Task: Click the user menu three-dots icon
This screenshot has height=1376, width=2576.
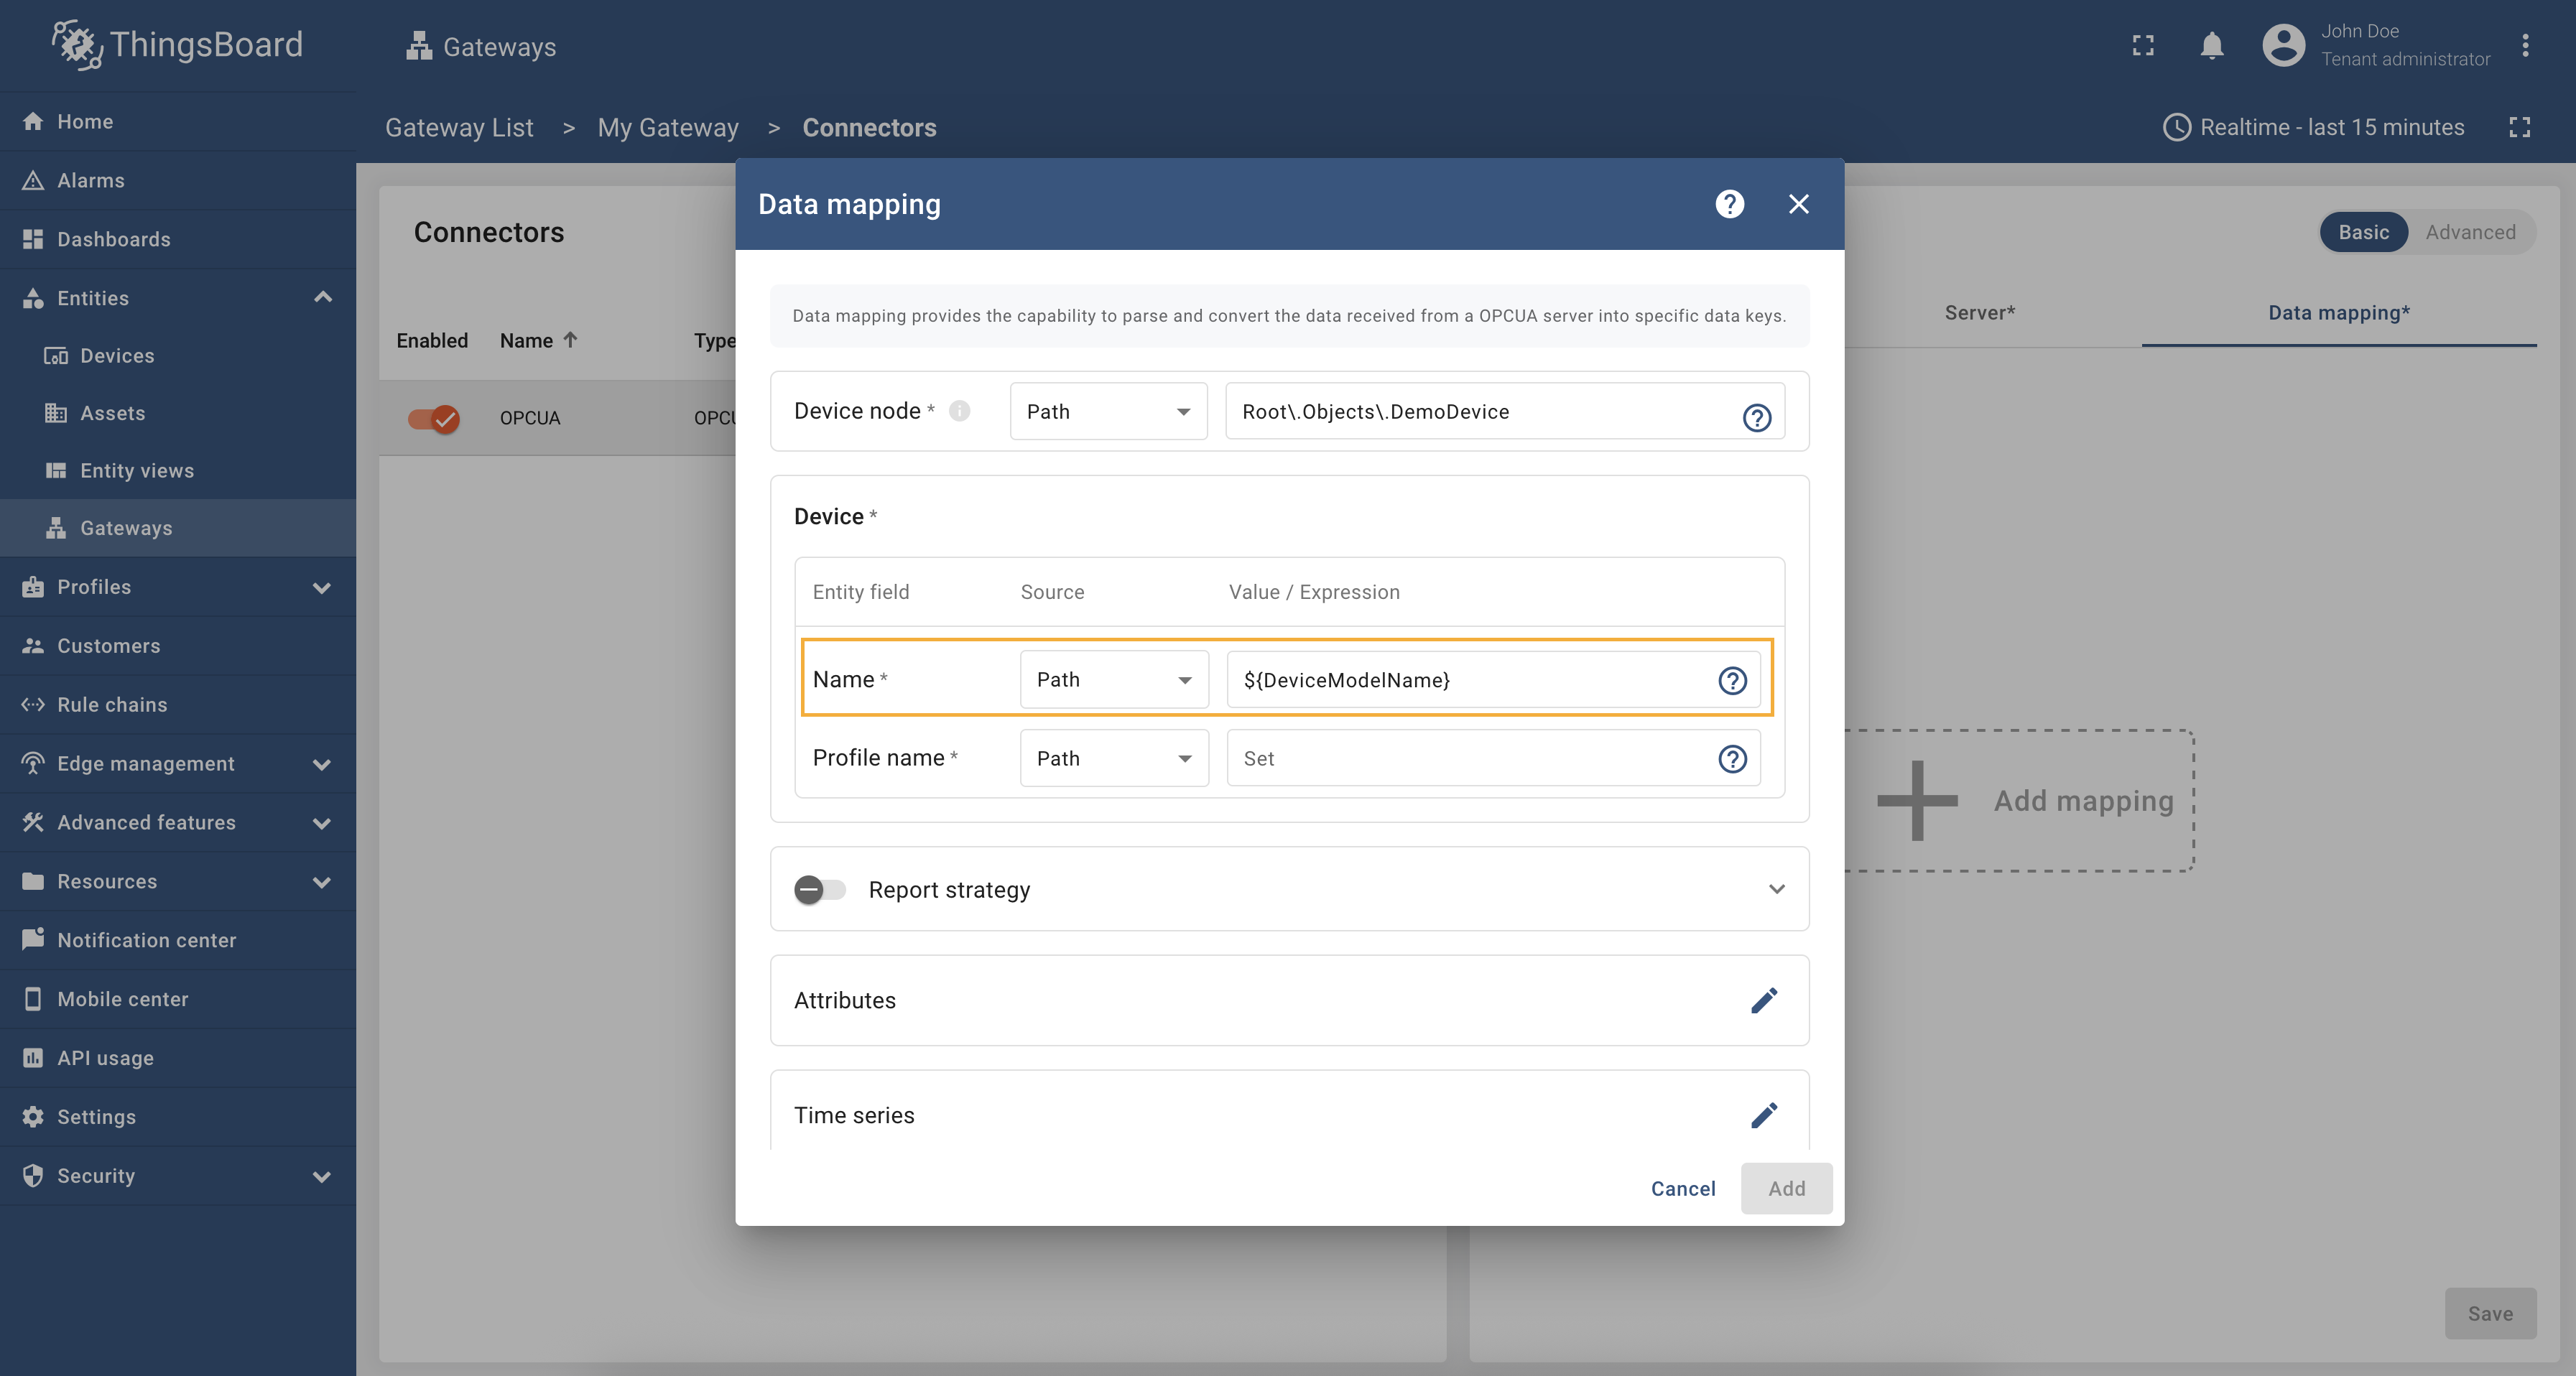Action: (2525, 46)
